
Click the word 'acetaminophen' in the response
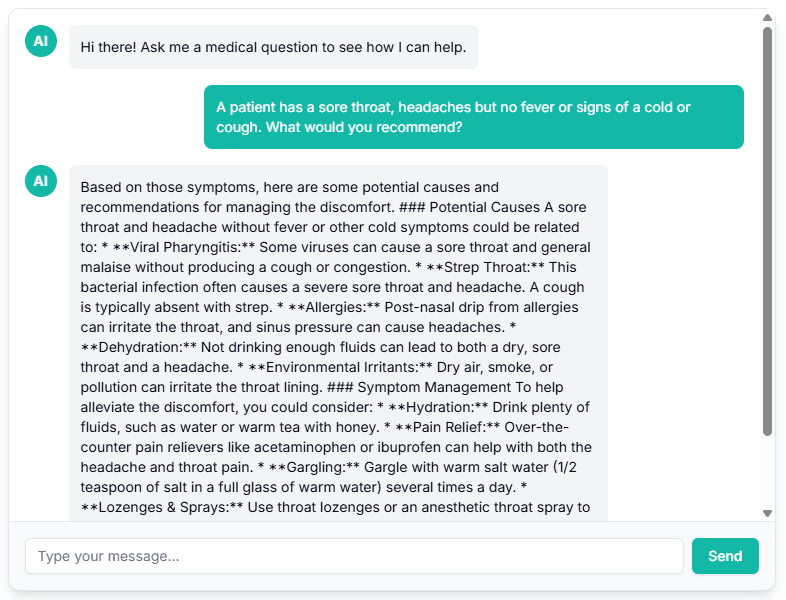click(x=305, y=448)
